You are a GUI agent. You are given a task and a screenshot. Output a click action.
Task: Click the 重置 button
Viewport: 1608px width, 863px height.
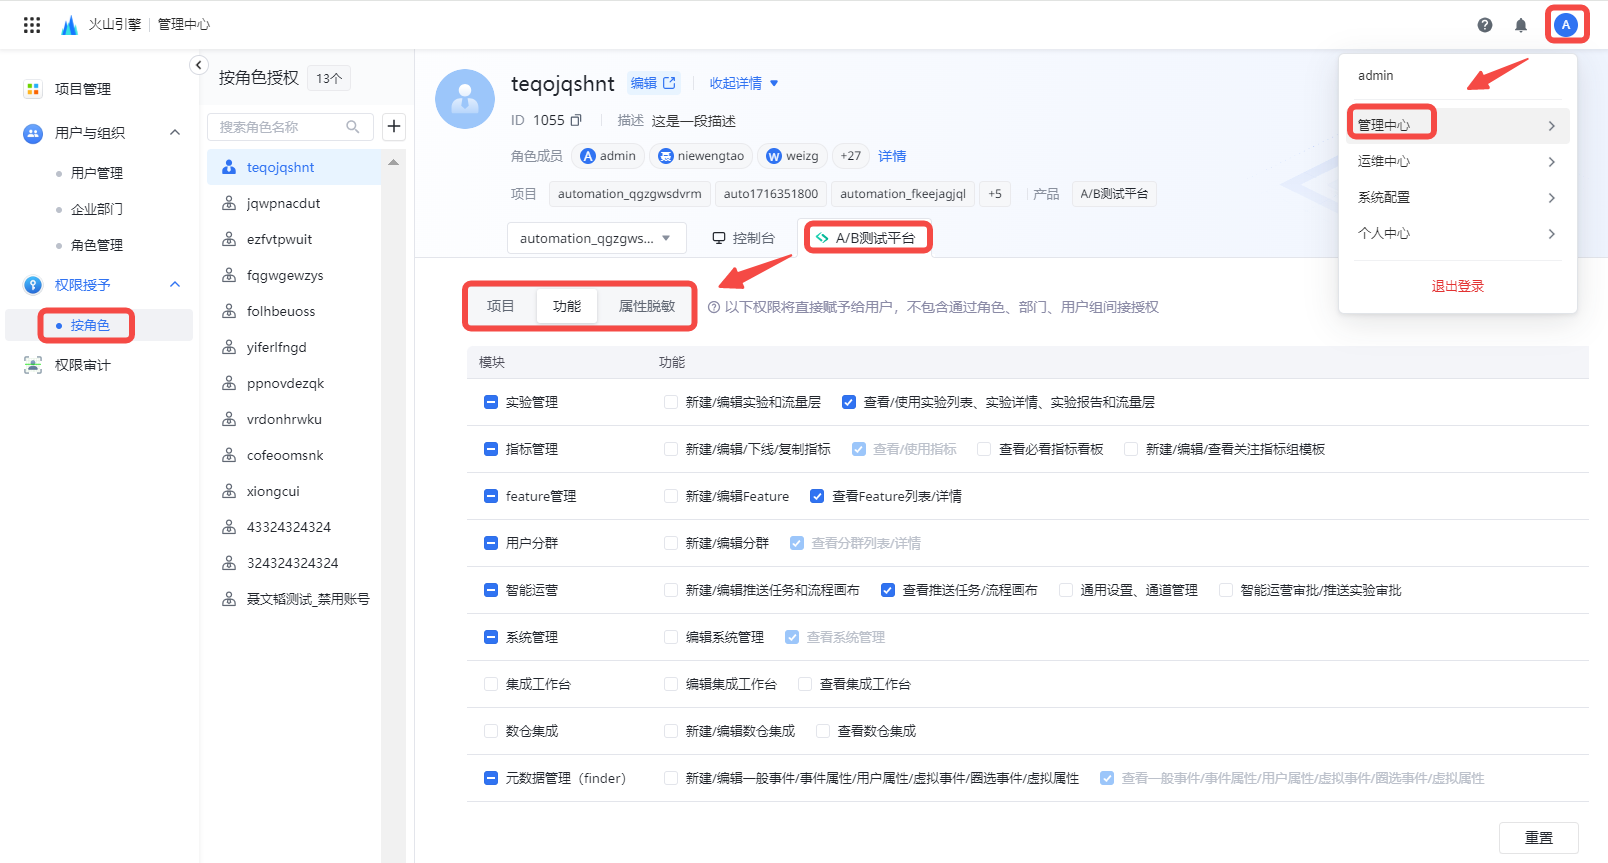click(1538, 838)
